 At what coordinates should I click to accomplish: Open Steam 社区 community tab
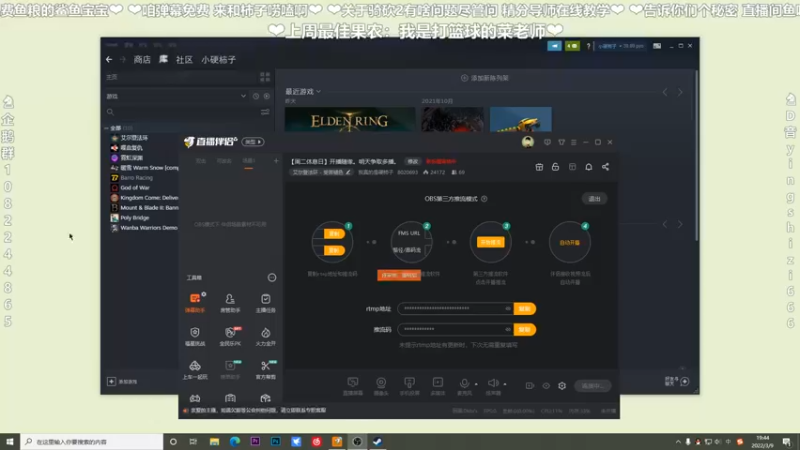184,60
